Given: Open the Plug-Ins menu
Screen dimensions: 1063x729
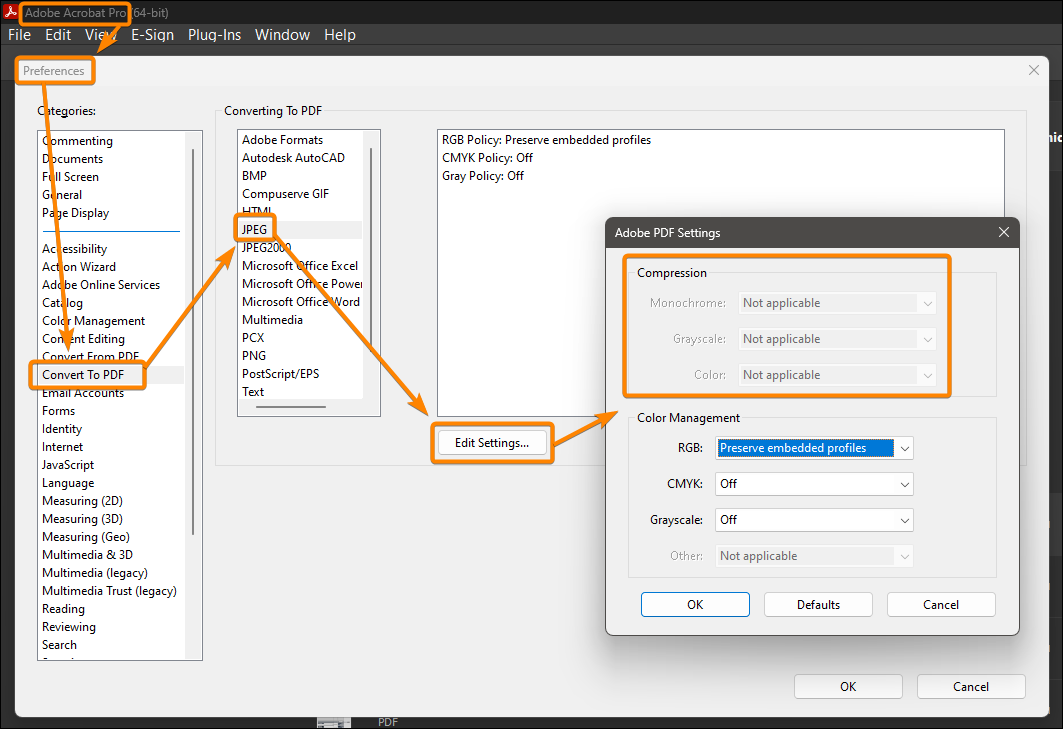Looking at the screenshot, I should click(214, 34).
